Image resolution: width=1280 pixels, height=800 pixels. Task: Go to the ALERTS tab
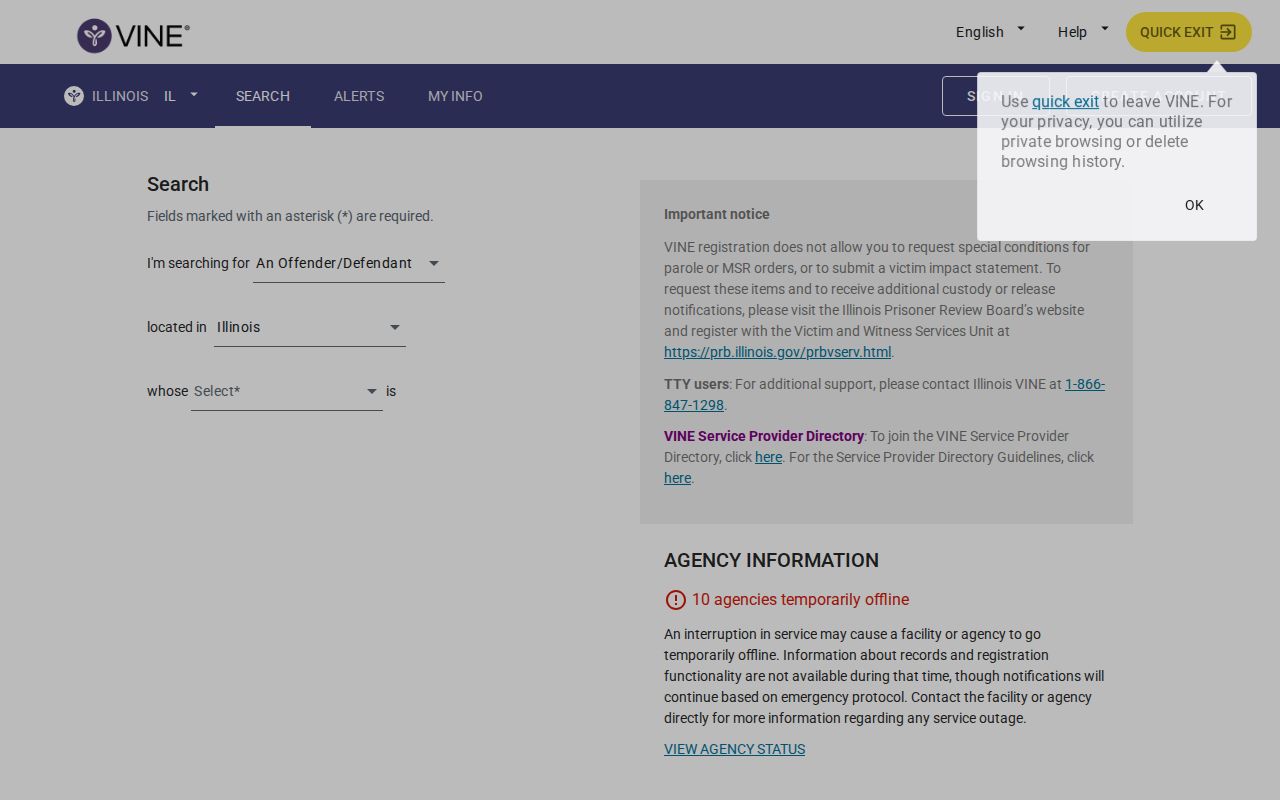click(x=359, y=96)
